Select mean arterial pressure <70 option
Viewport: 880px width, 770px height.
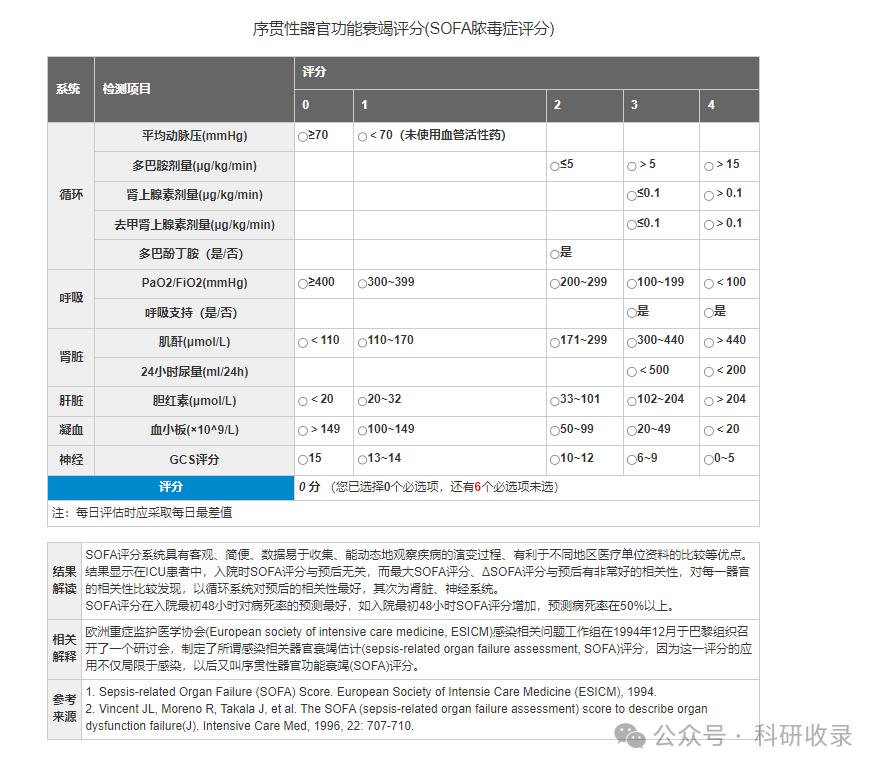click(x=363, y=137)
